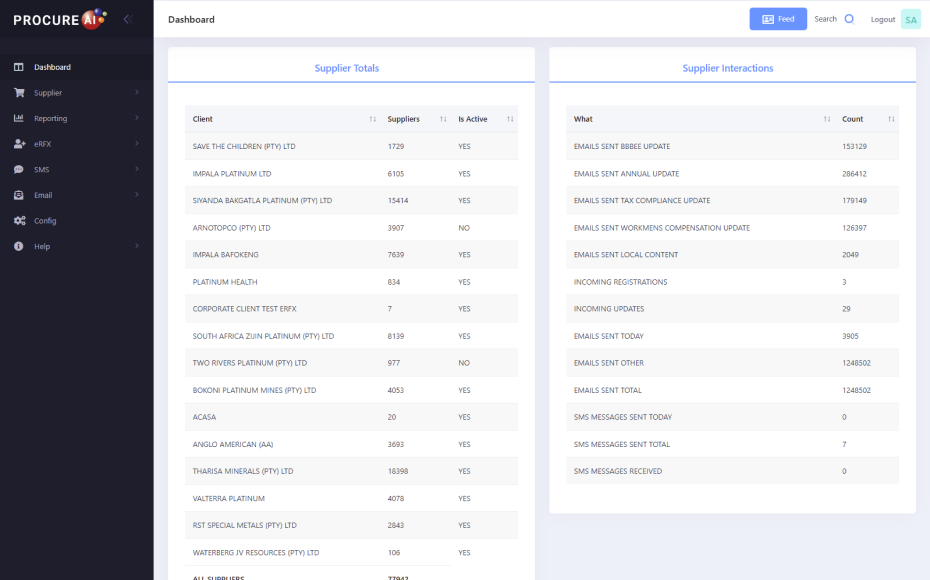The image size is (930, 580).
Task: Click the search magnifier icon
Action: pos(849,19)
